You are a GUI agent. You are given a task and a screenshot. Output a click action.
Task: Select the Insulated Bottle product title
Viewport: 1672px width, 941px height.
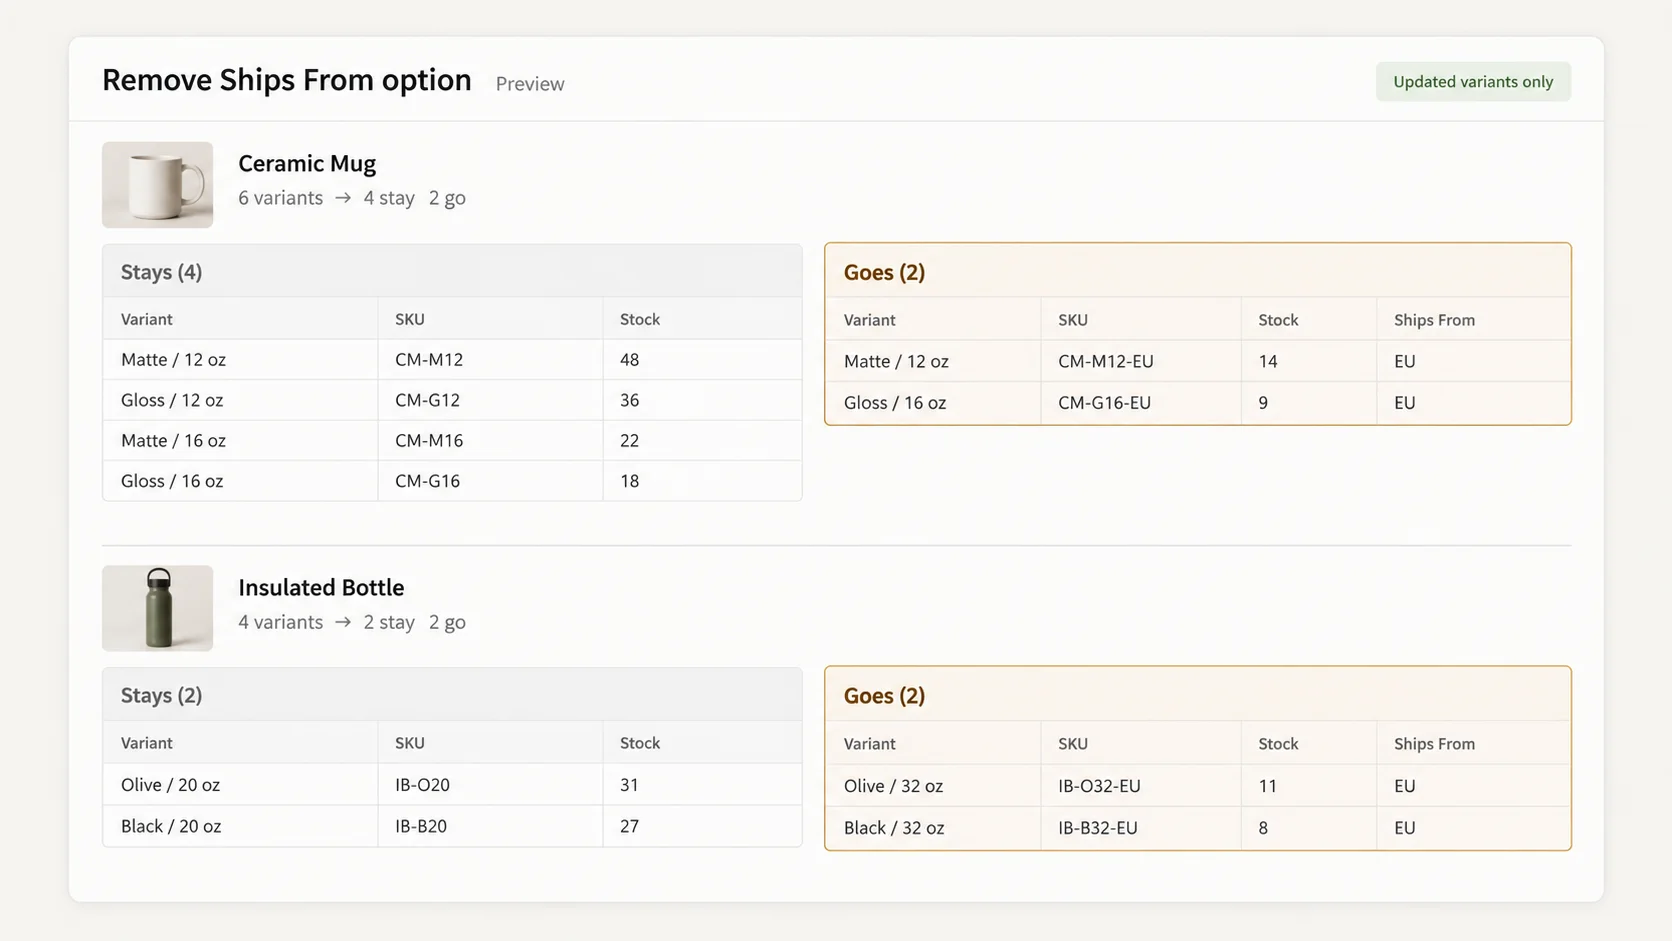[x=321, y=587]
